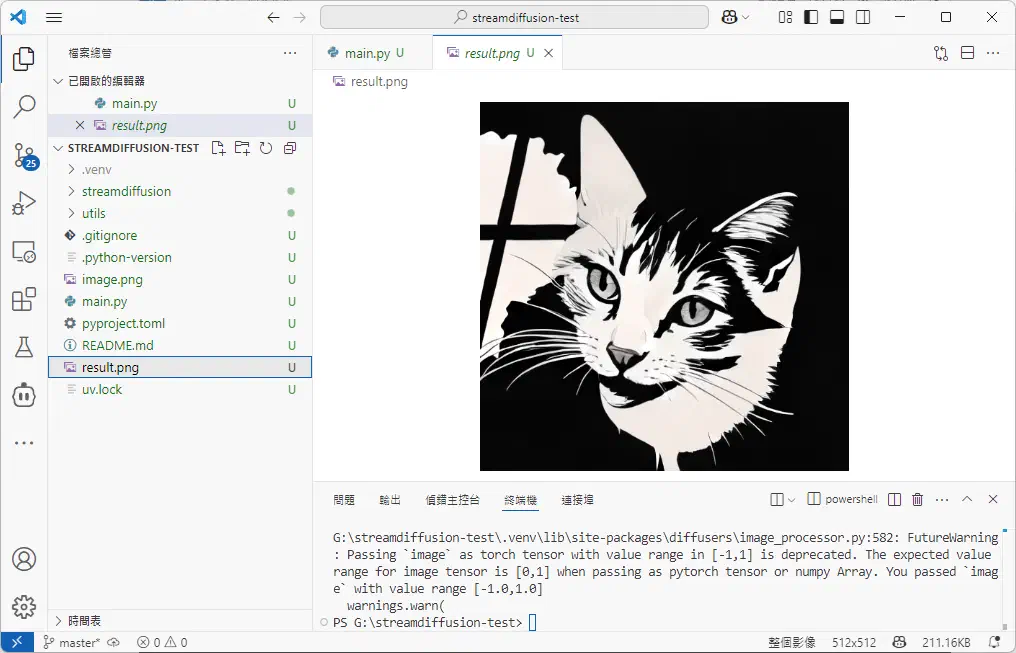Create a new file in the explorer

[x=218, y=147]
